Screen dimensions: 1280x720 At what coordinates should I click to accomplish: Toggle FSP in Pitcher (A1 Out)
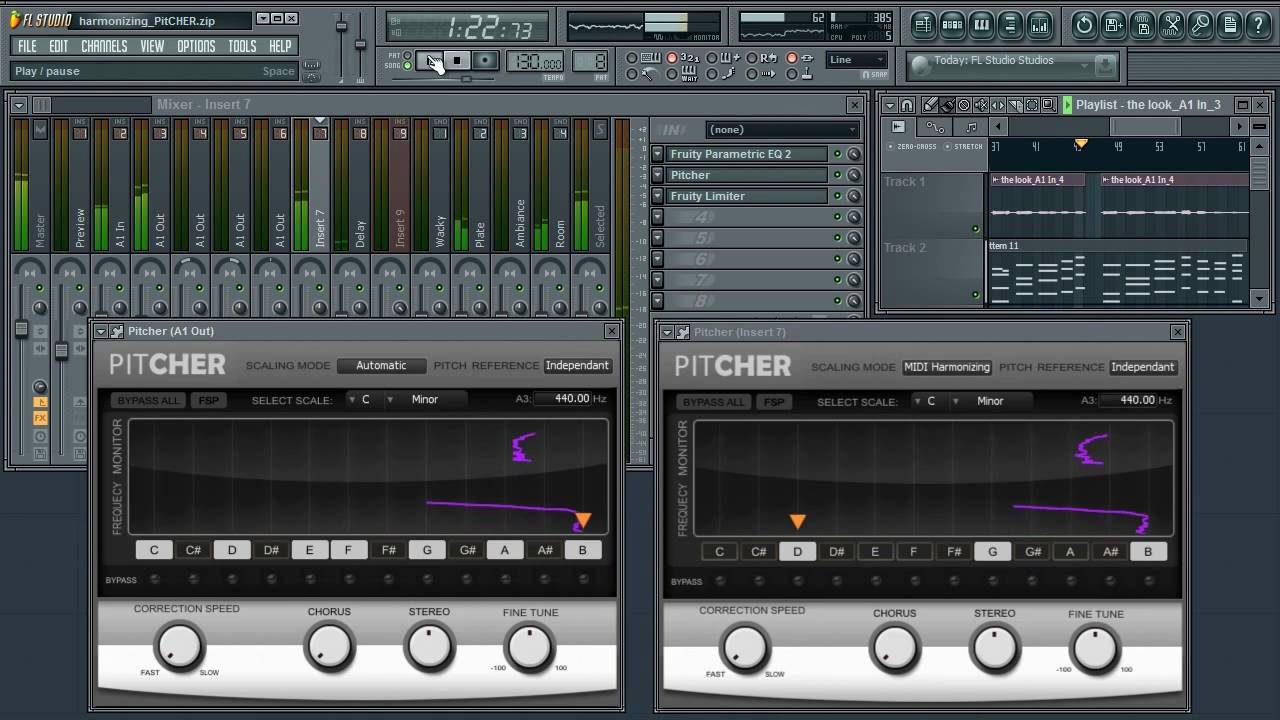(x=208, y=400)
